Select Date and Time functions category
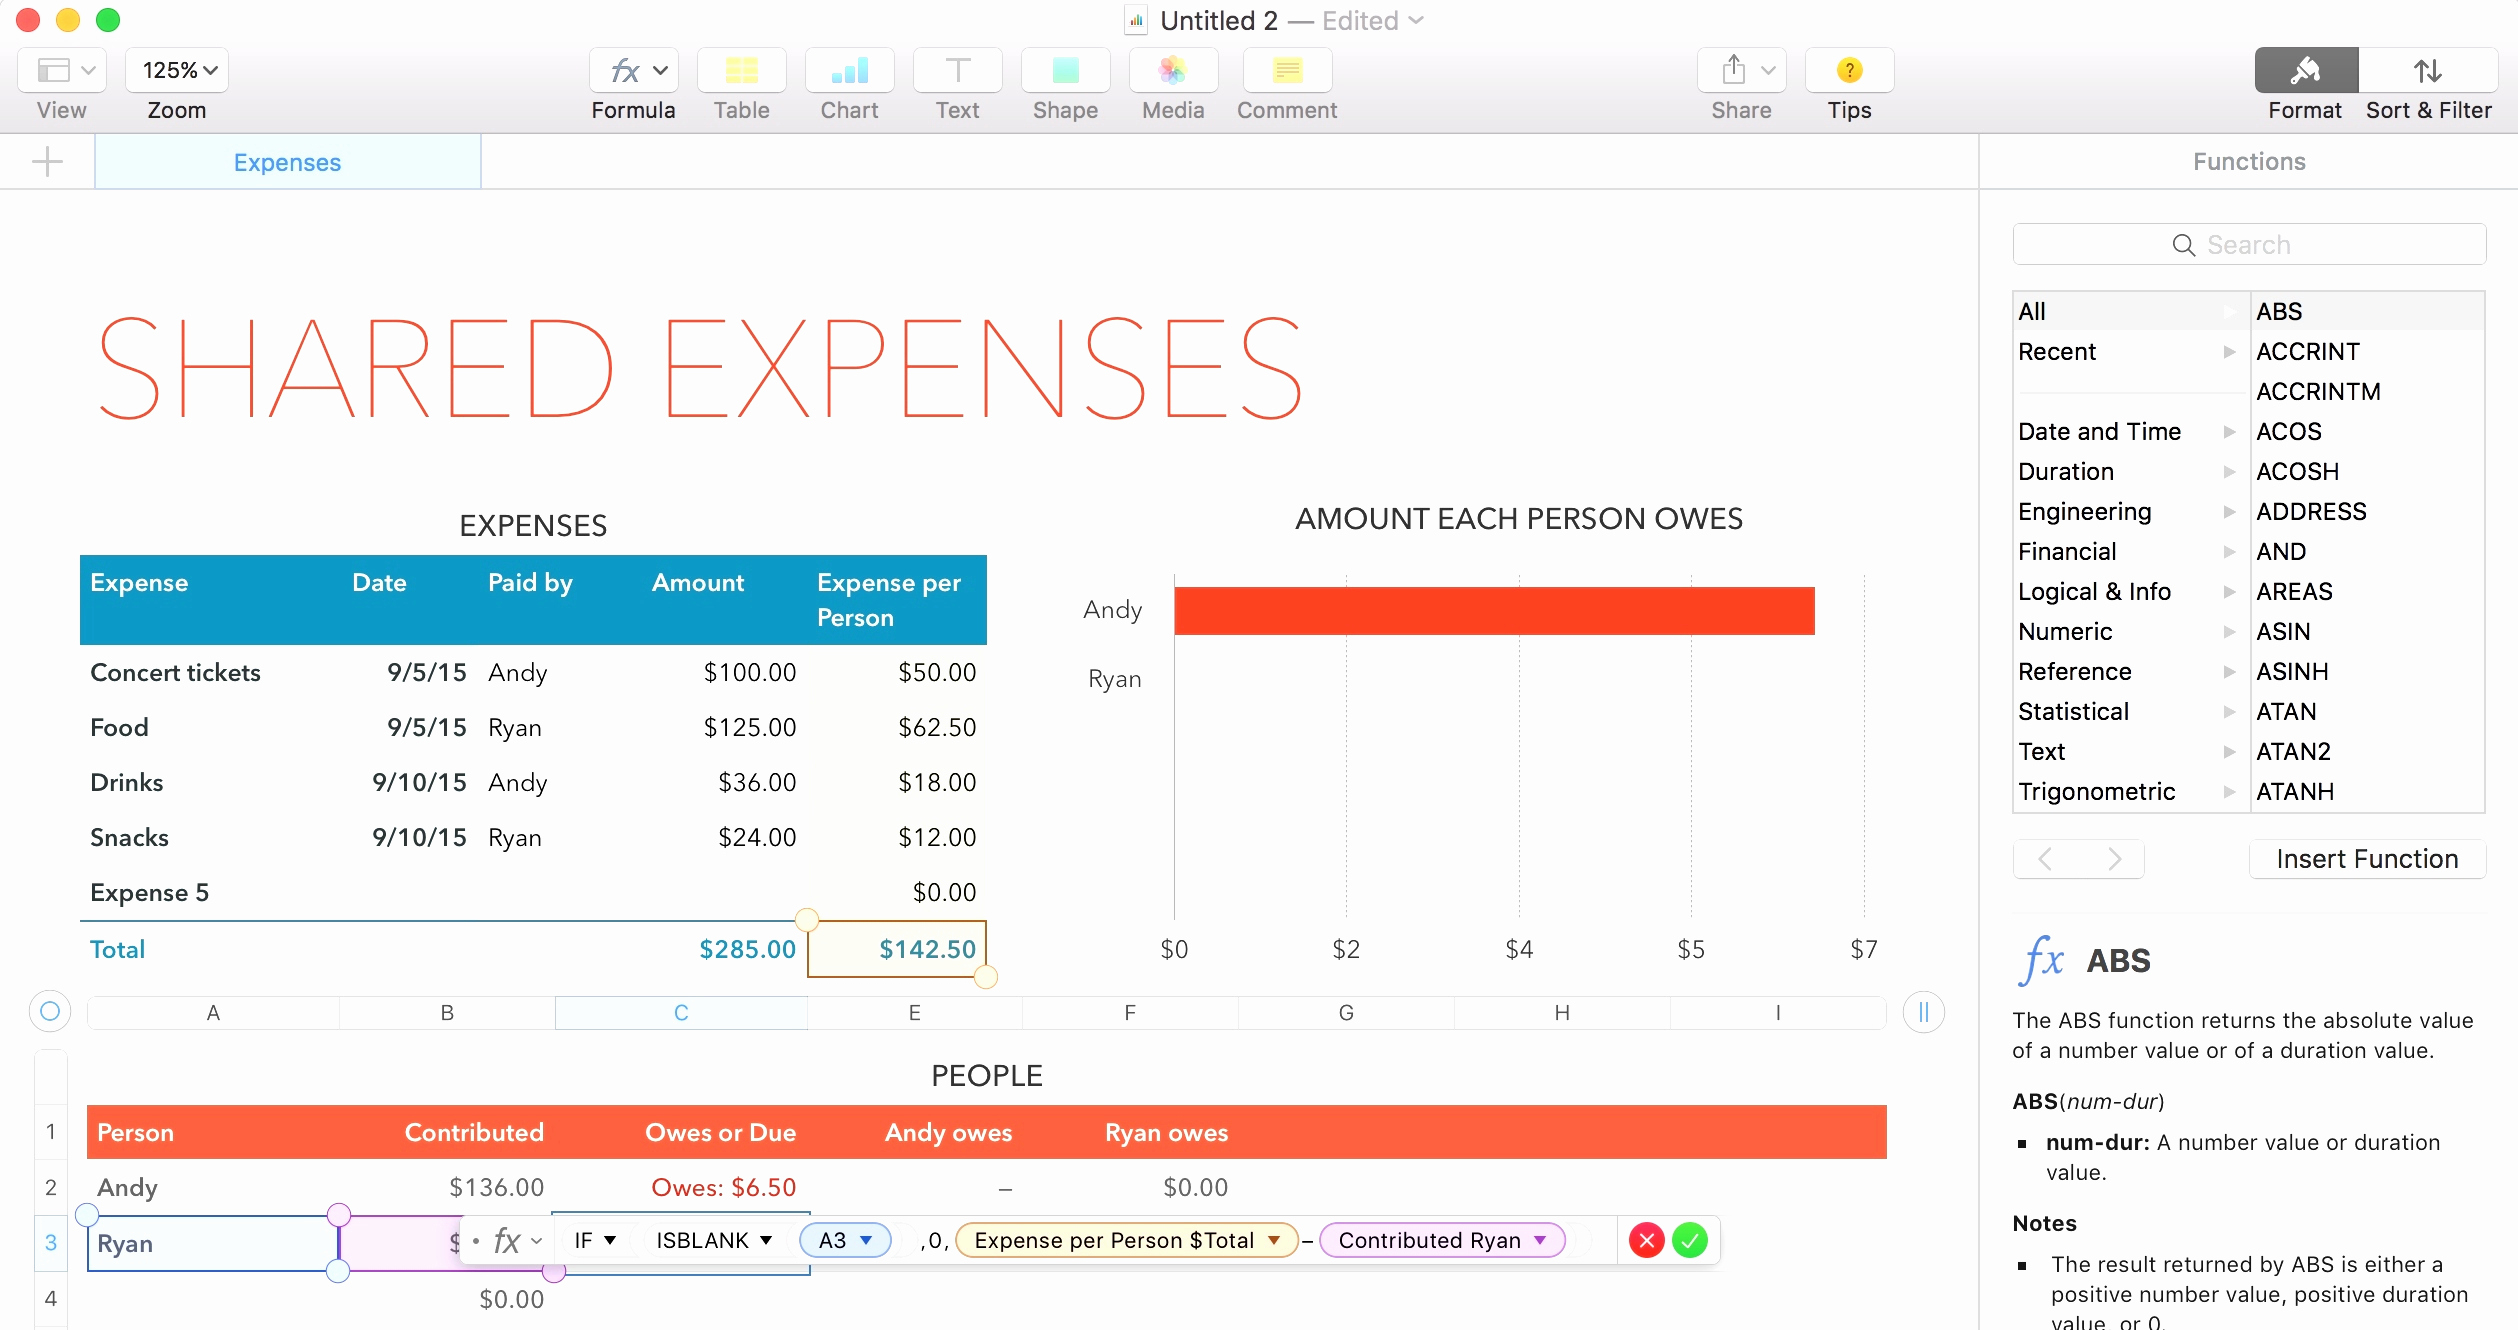The image size is (2518, 1330). point(2097,431)
